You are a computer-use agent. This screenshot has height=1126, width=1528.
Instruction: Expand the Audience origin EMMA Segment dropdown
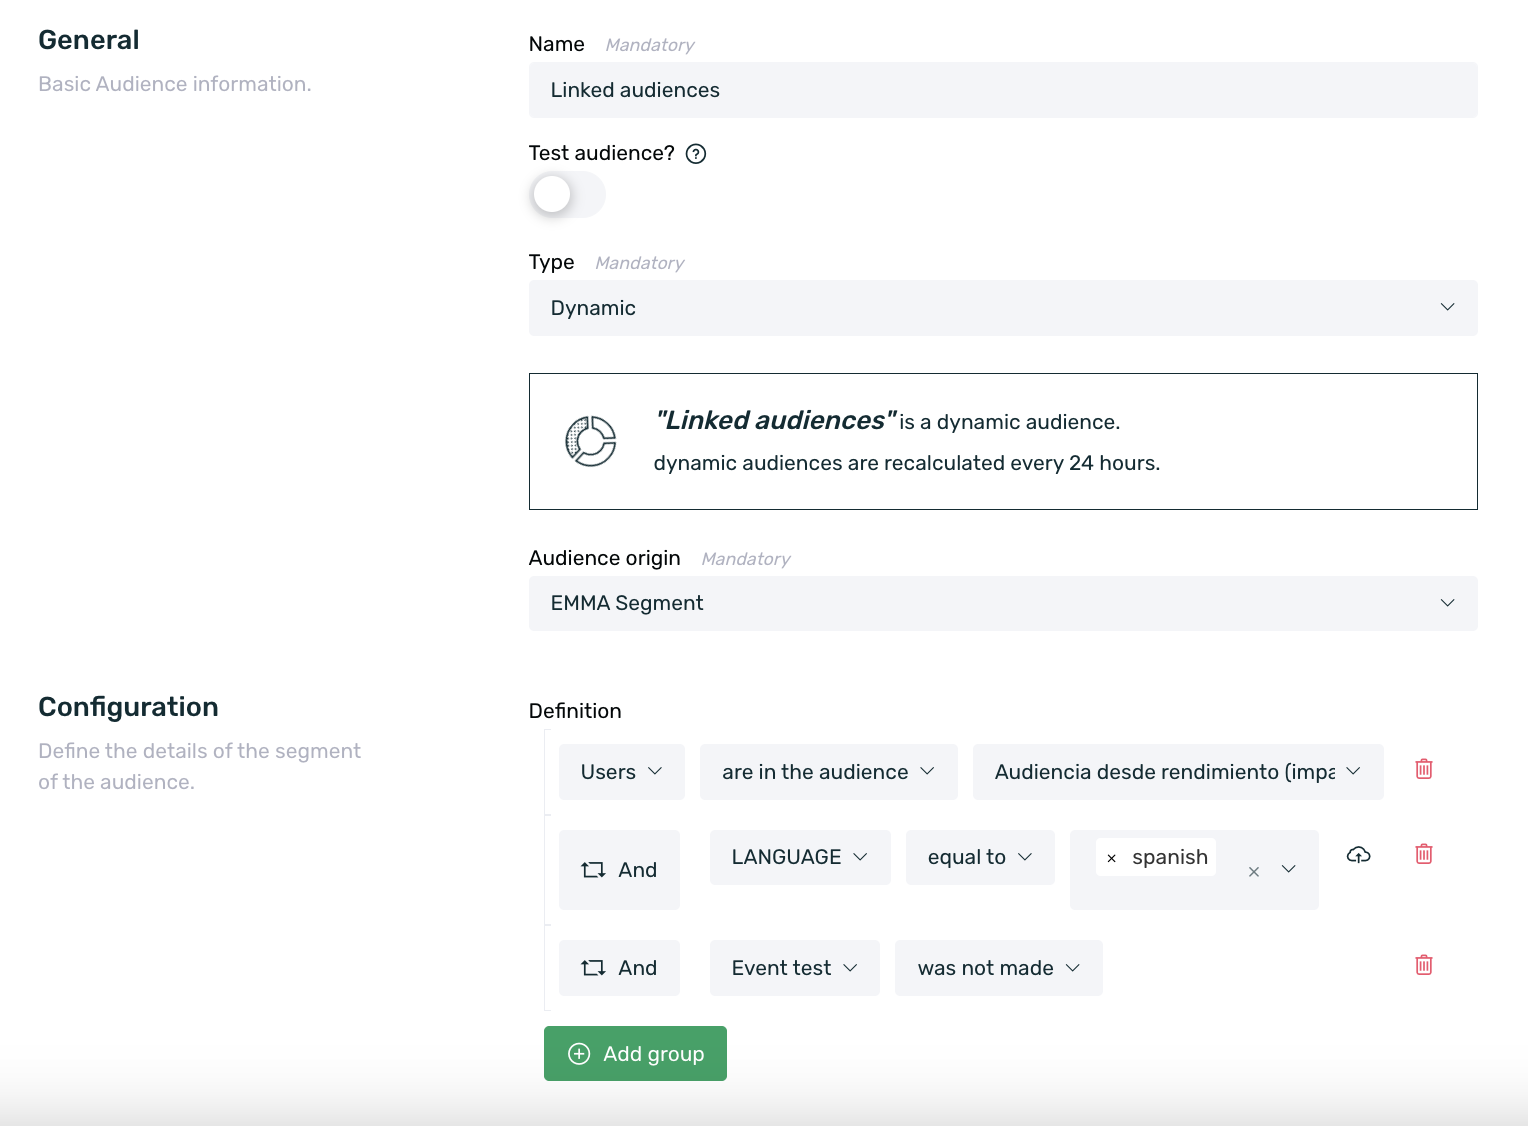pyautogui.click(x=1002, y=603)
